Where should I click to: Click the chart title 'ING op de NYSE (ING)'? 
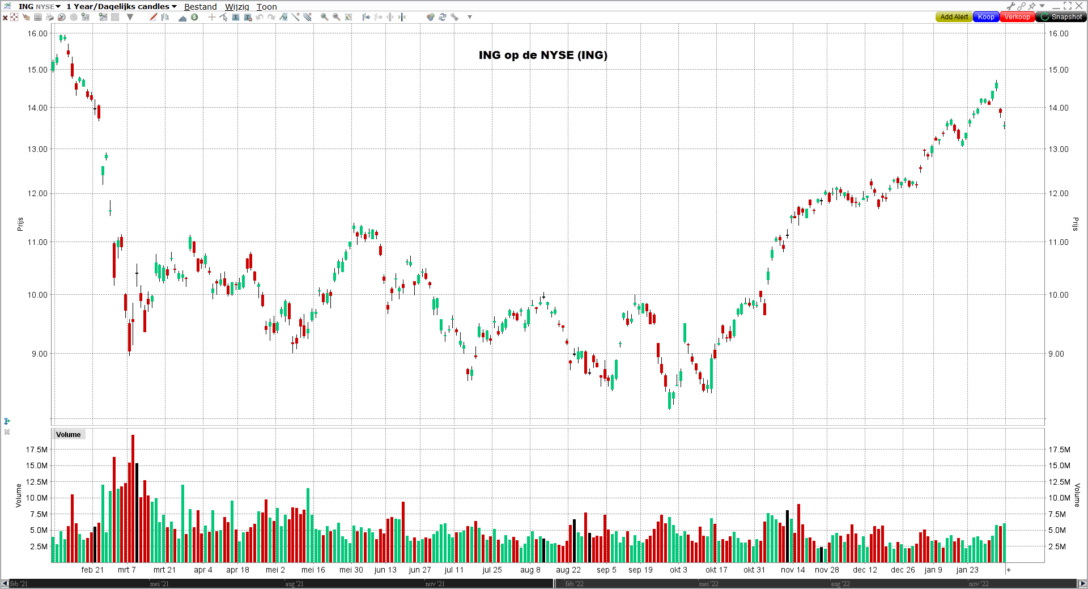click(543, 55)
